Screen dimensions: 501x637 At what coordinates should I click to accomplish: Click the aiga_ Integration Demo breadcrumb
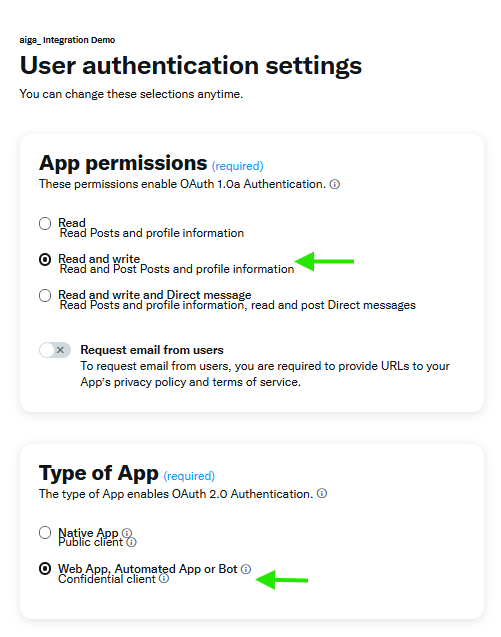click(67, 40)
